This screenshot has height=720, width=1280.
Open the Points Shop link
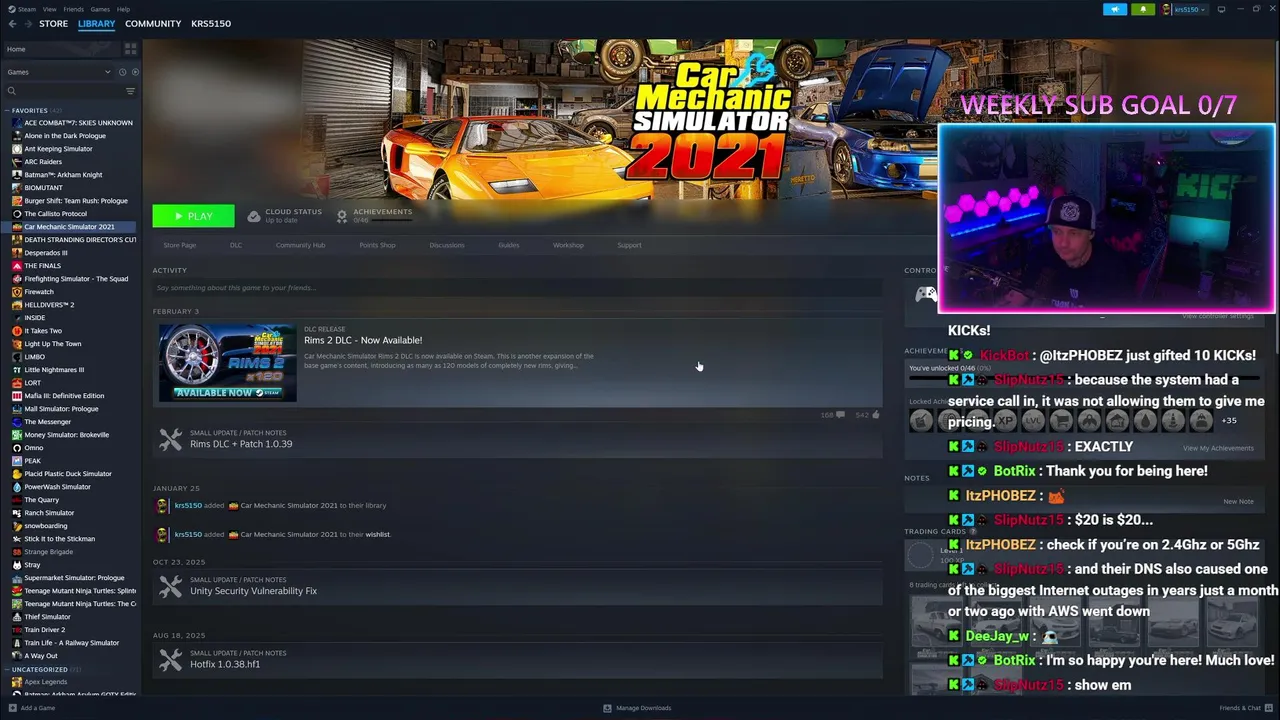point(377,245)
